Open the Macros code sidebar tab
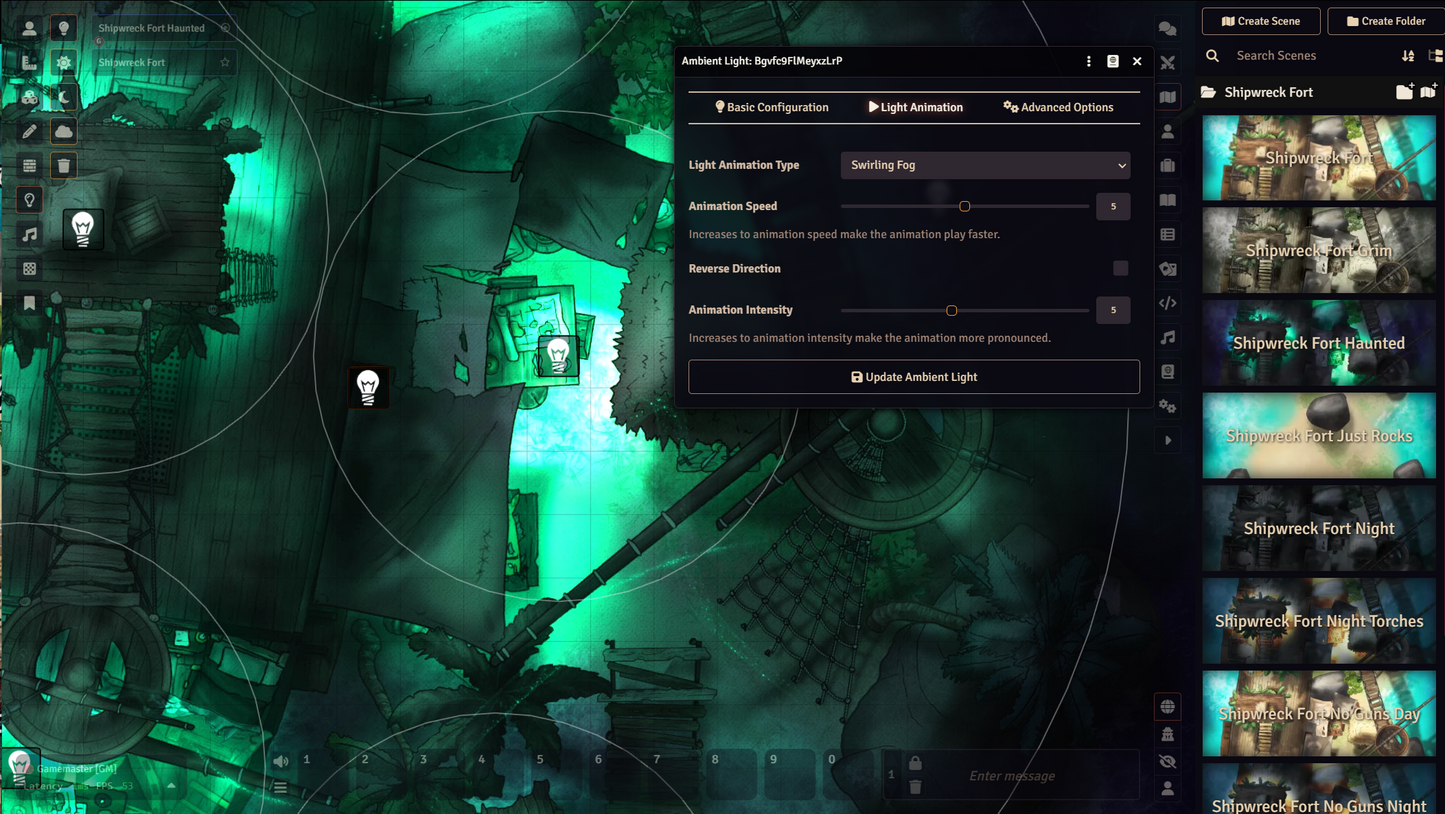This screenshot has width=1445, height=814. tap(1167, 302)
